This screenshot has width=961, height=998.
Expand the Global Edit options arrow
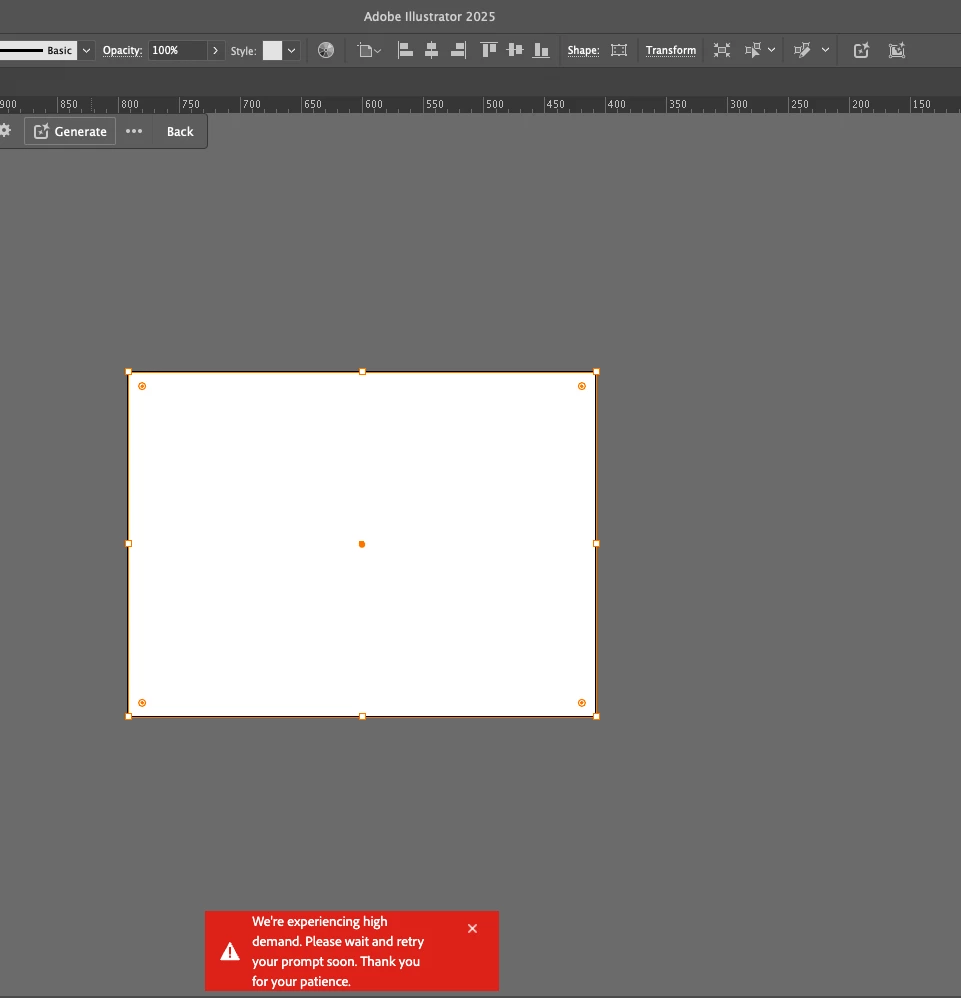tap(825, 50)
